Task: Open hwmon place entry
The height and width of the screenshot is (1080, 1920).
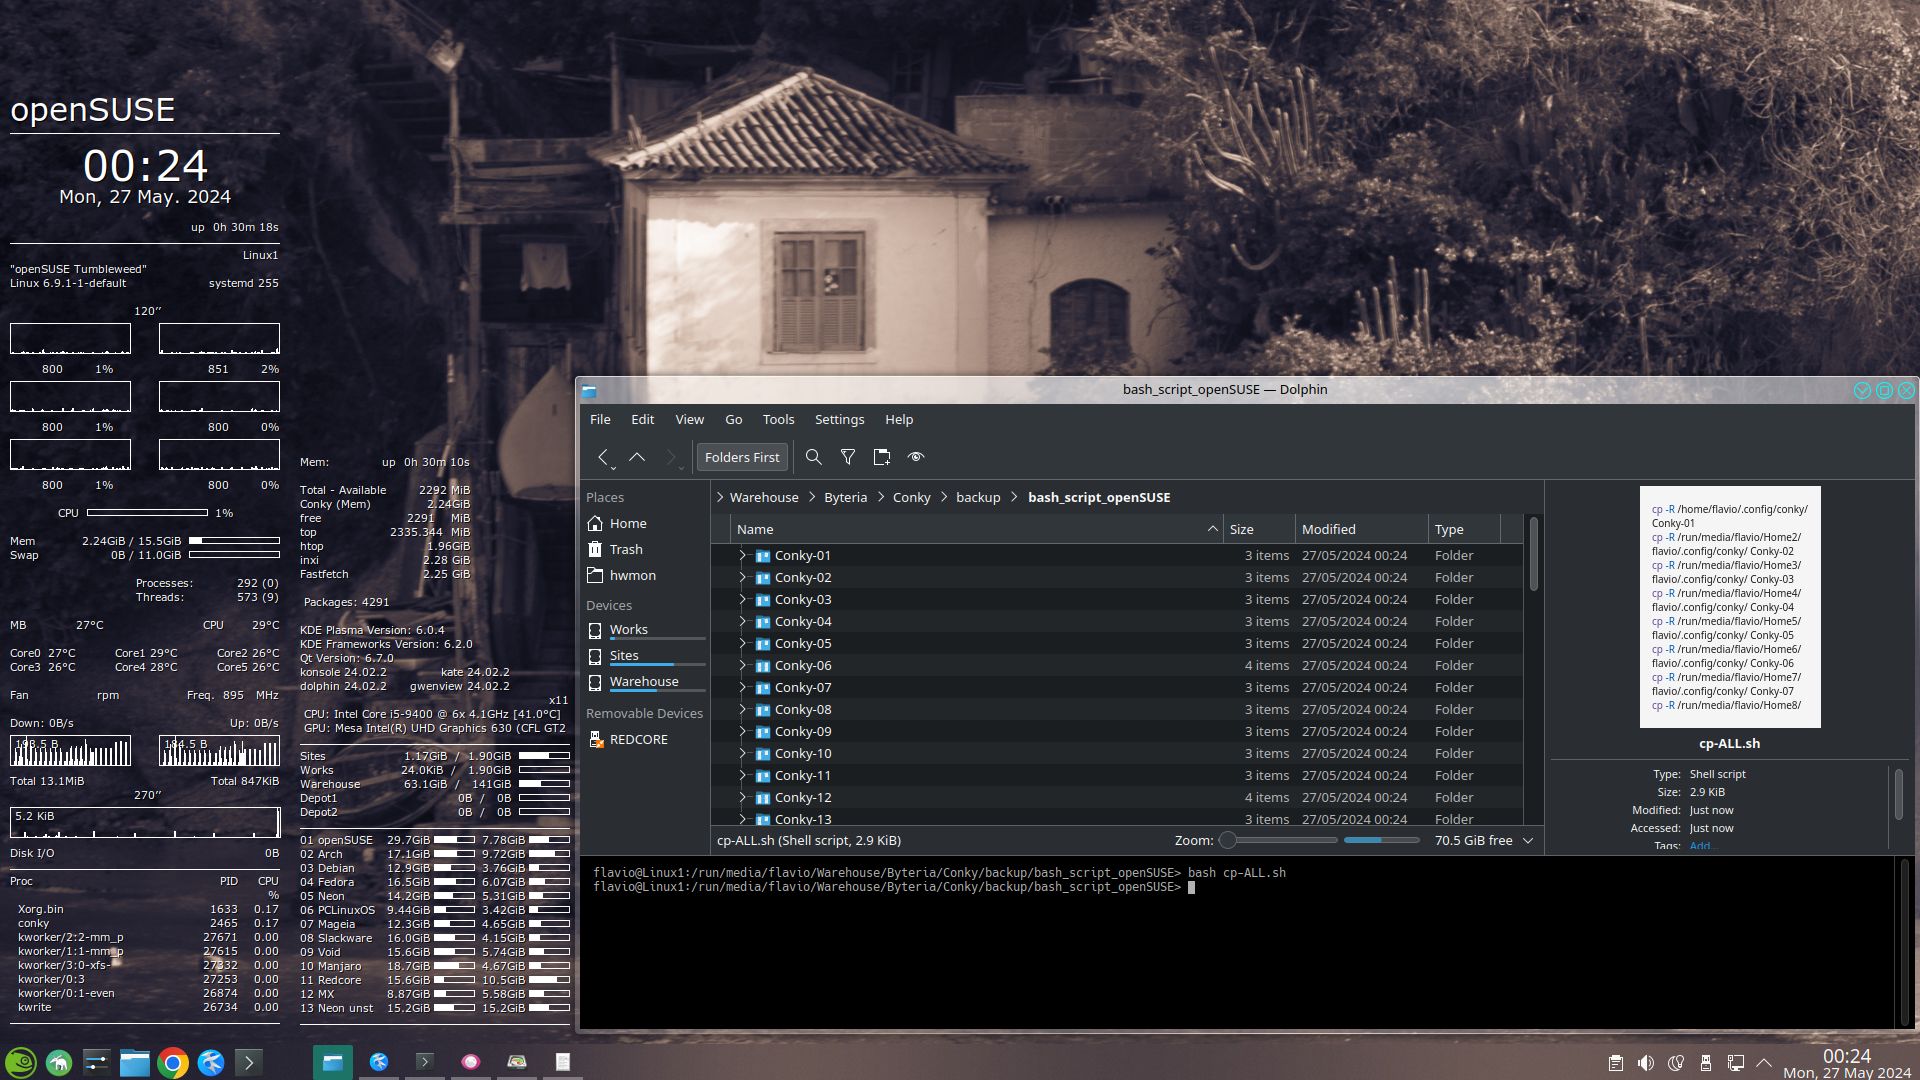Action: [645, 575]
